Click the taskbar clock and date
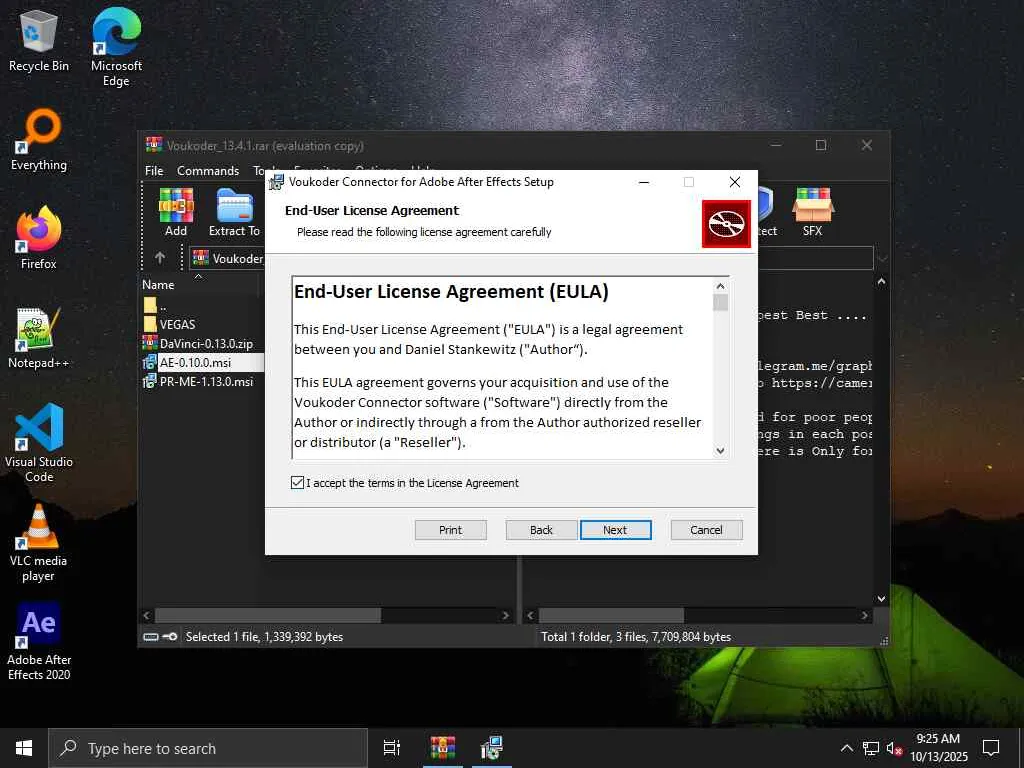Image resolution: width=1024 pixels, height=768 pixels. tap(938, 748)
